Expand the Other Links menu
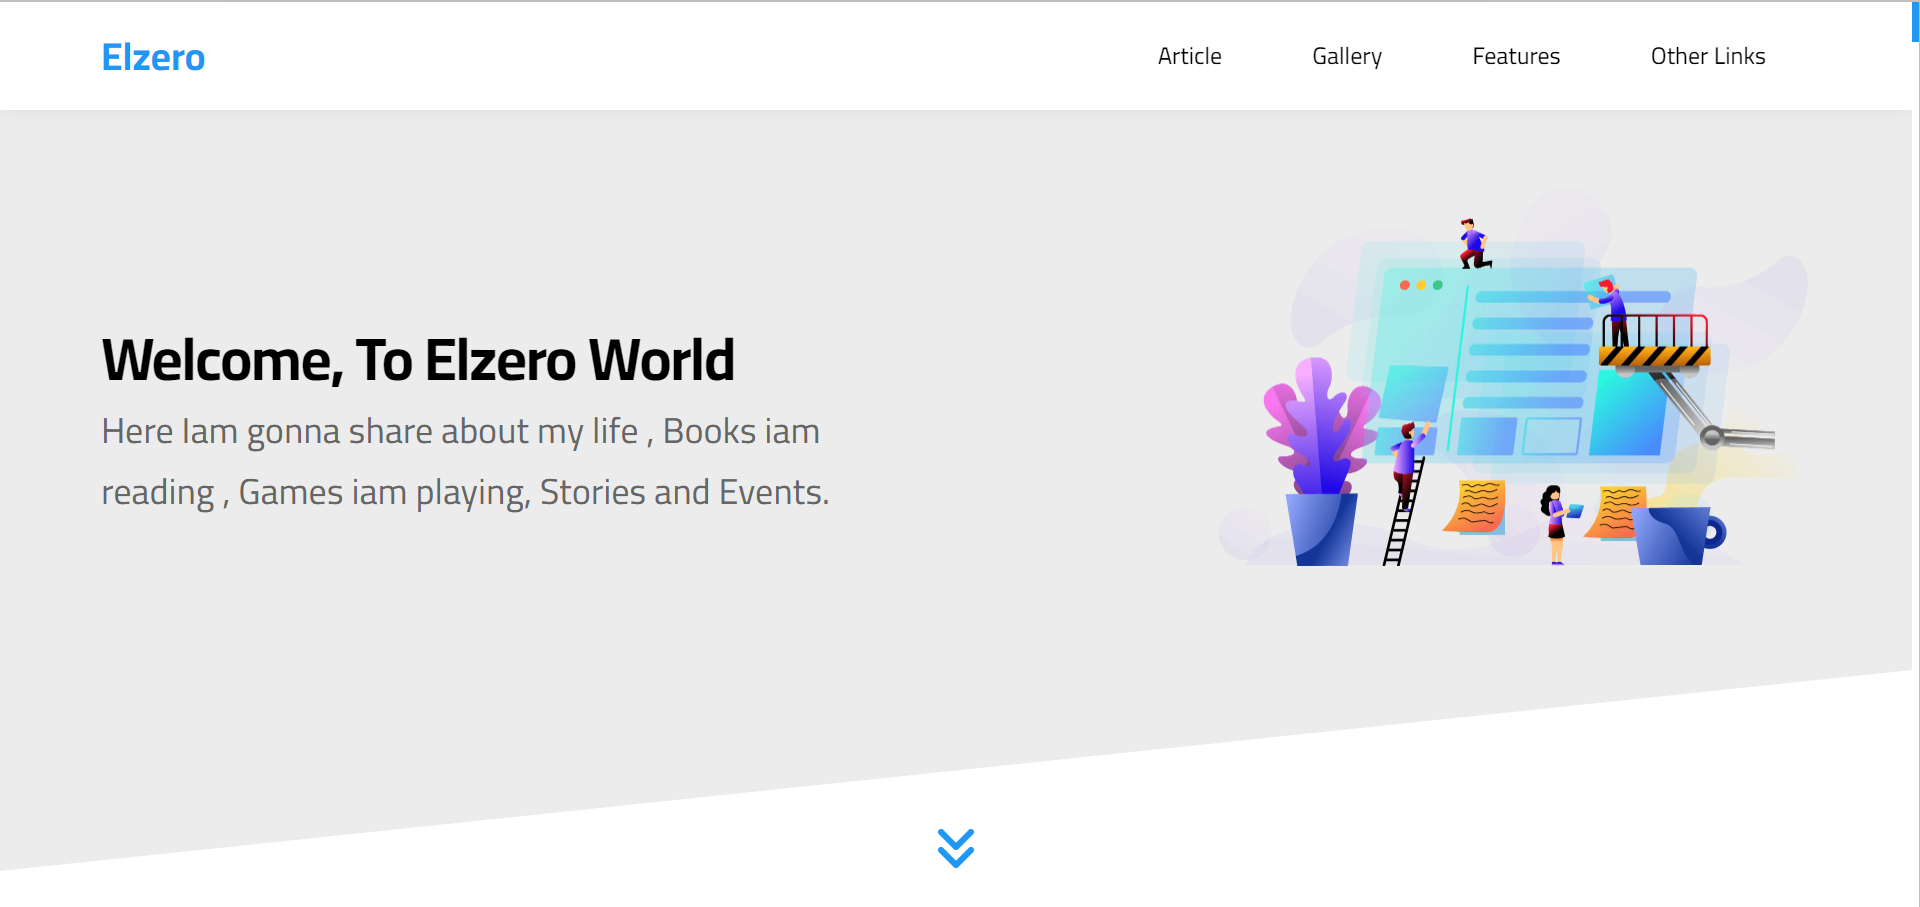Image resolution: width=1920 pixels, height=907 pixels. pos(1707,56)
